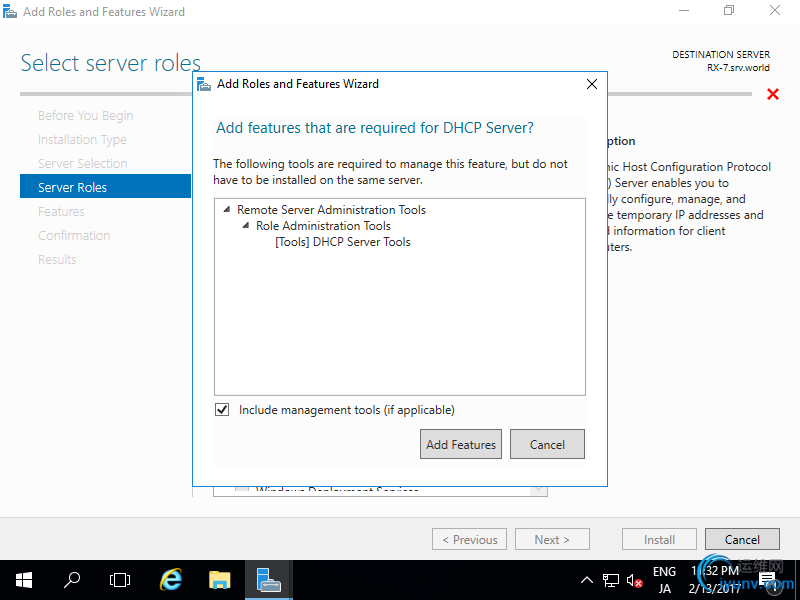The image size is (800, 600).
Task: Click the Previous button
Action: (x=469, y=539)
